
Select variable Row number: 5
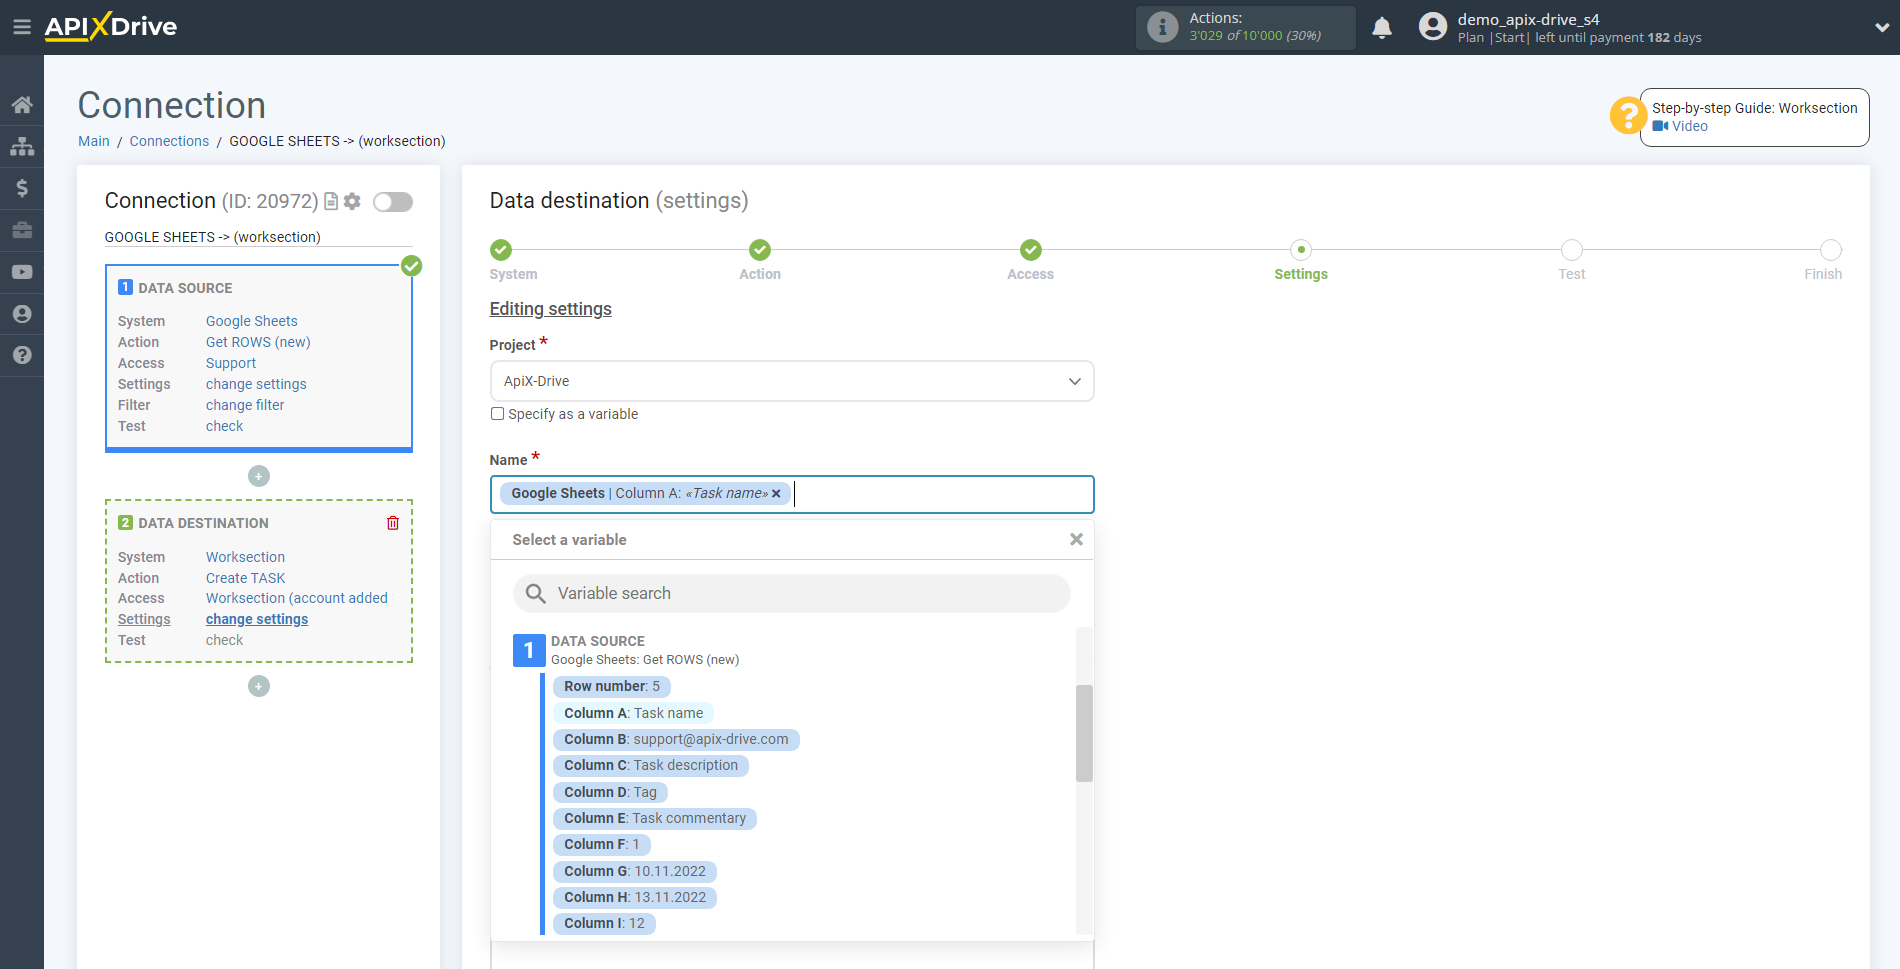(x=612, y=686)
